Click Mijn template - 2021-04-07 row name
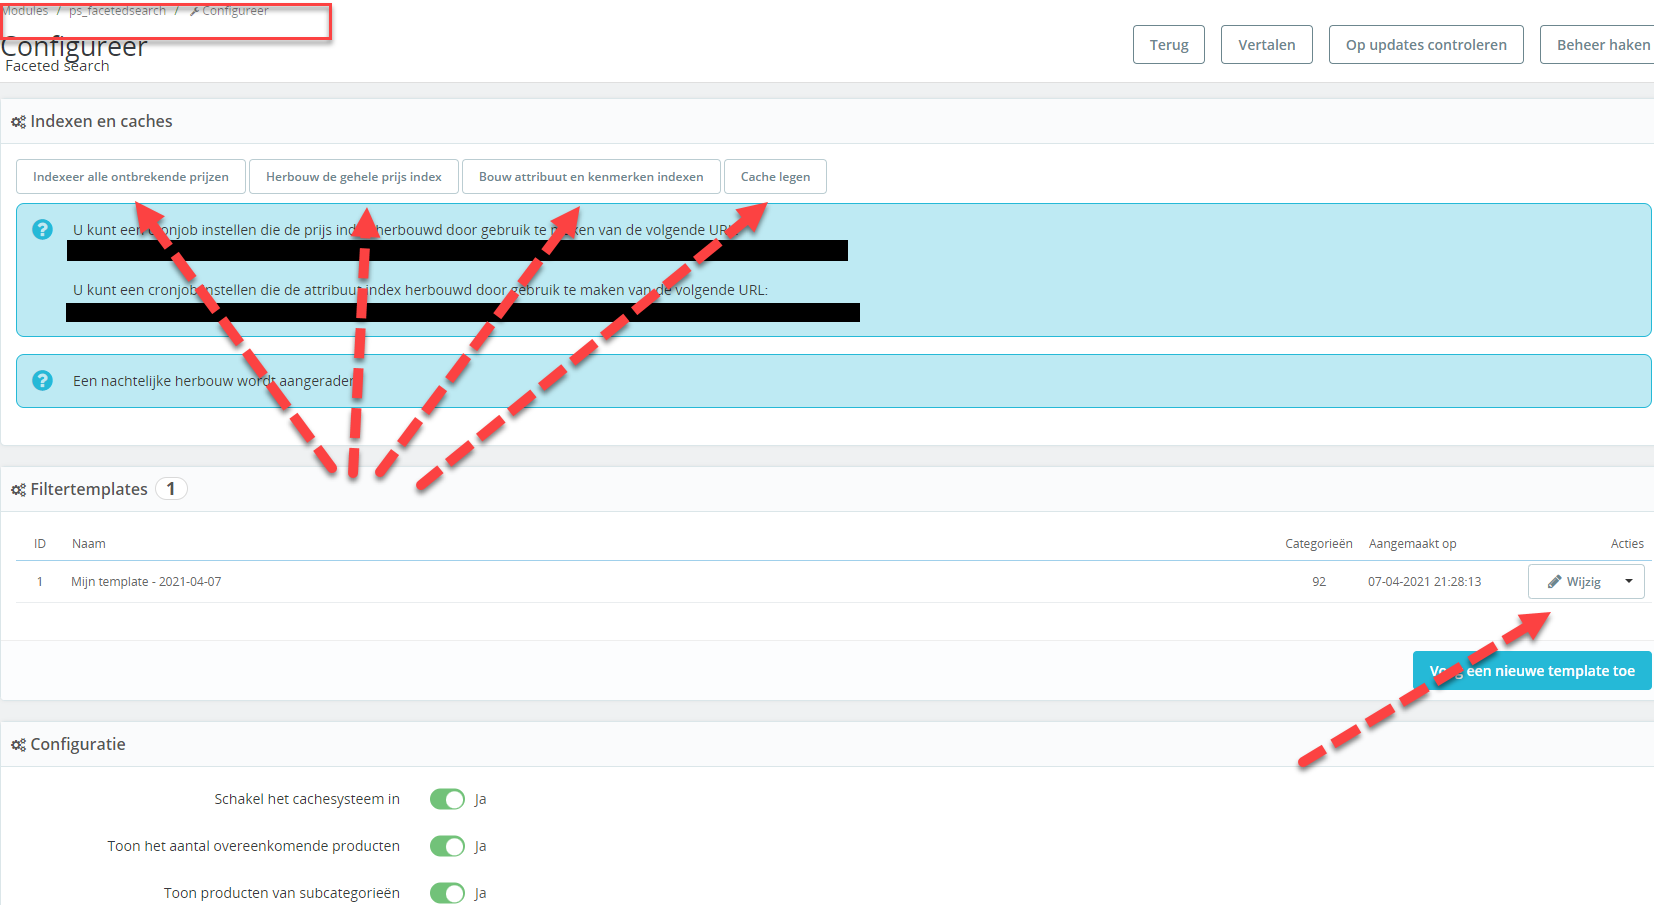 (x=146, y=582)
